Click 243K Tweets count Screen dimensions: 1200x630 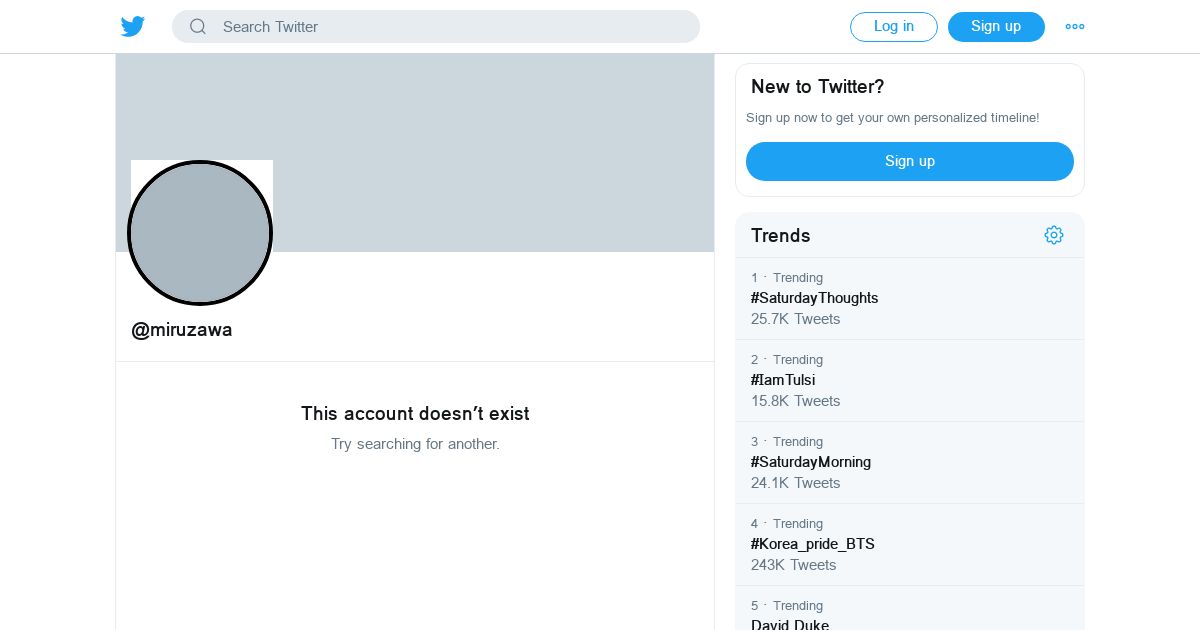pos(793,565)
